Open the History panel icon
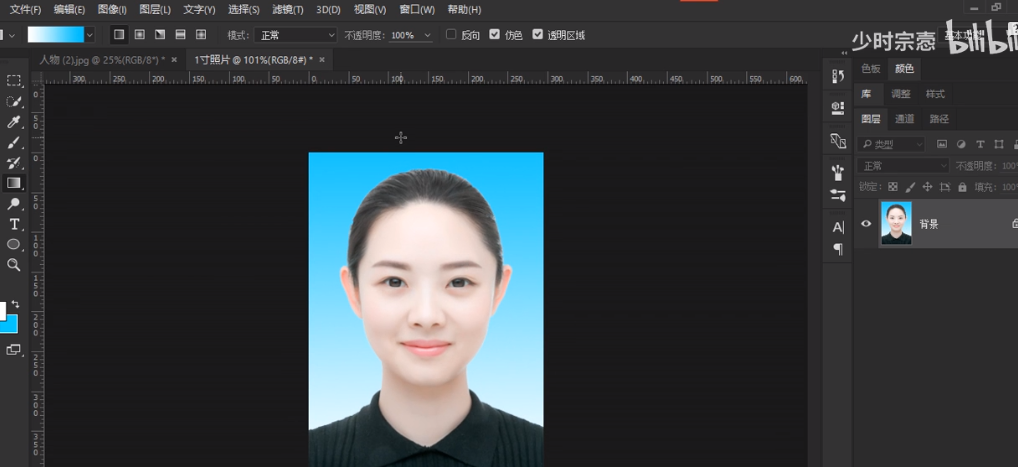 pyautogui.click(x=838, y=76)
